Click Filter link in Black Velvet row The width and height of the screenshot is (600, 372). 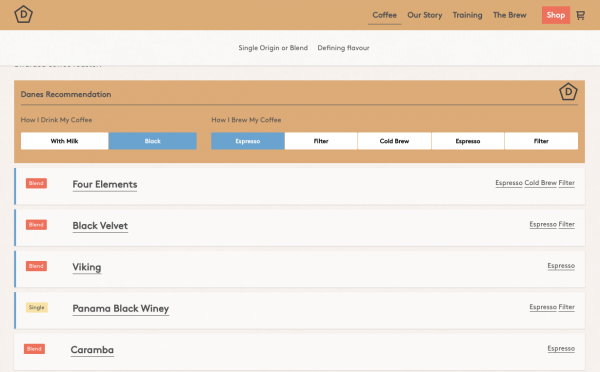[566, 224]
